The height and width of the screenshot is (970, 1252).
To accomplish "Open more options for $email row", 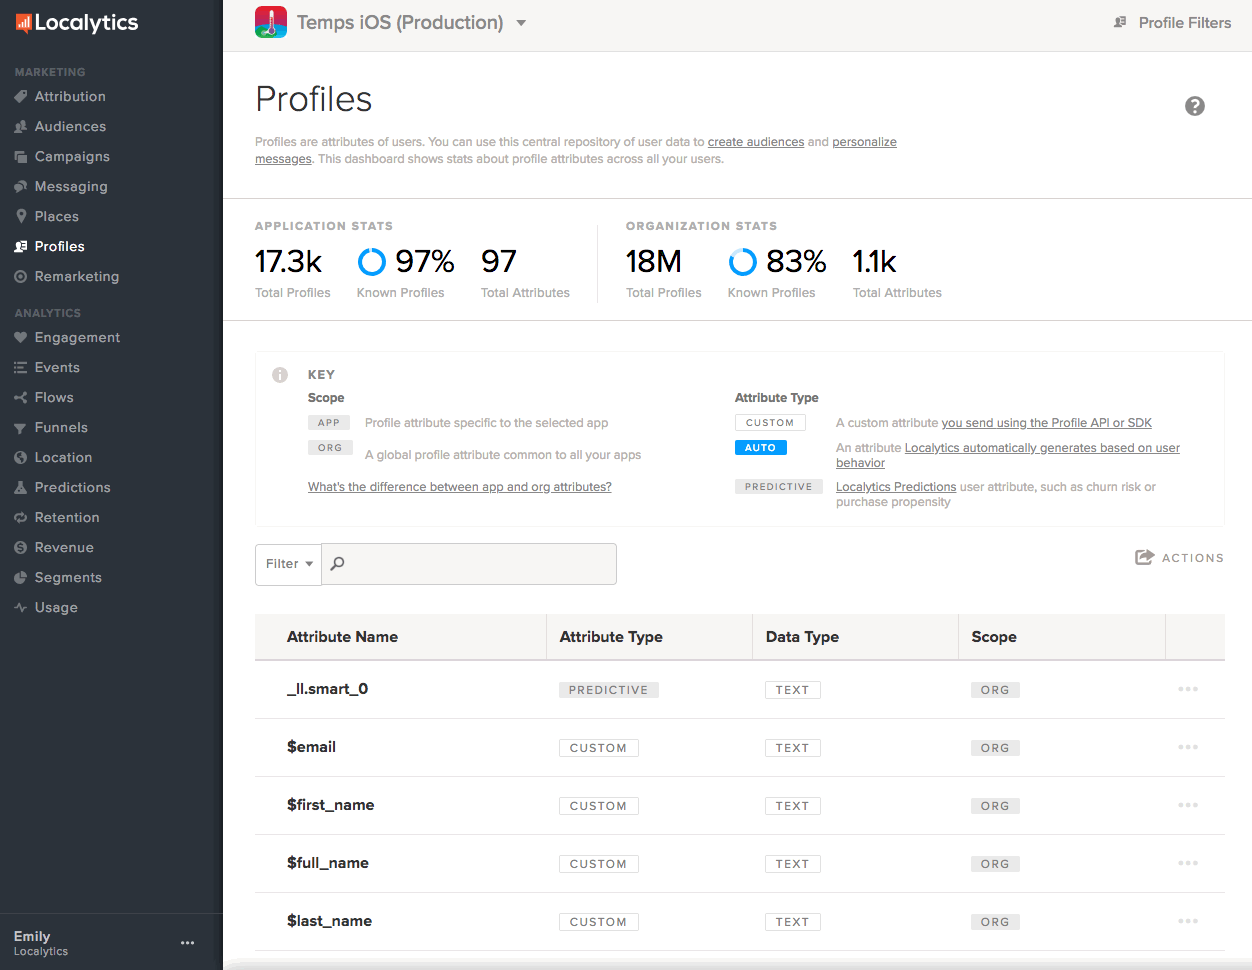I will pos(1187,748).
